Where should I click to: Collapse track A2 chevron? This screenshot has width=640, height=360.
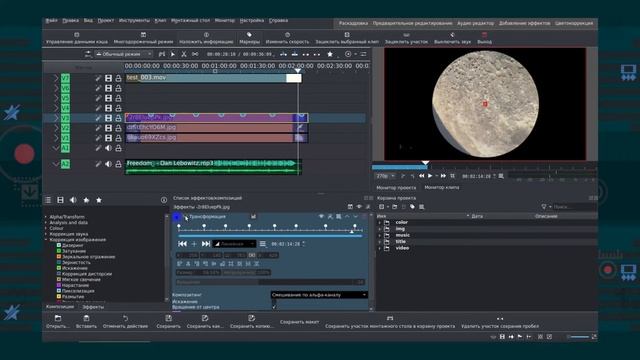point(56,164)
